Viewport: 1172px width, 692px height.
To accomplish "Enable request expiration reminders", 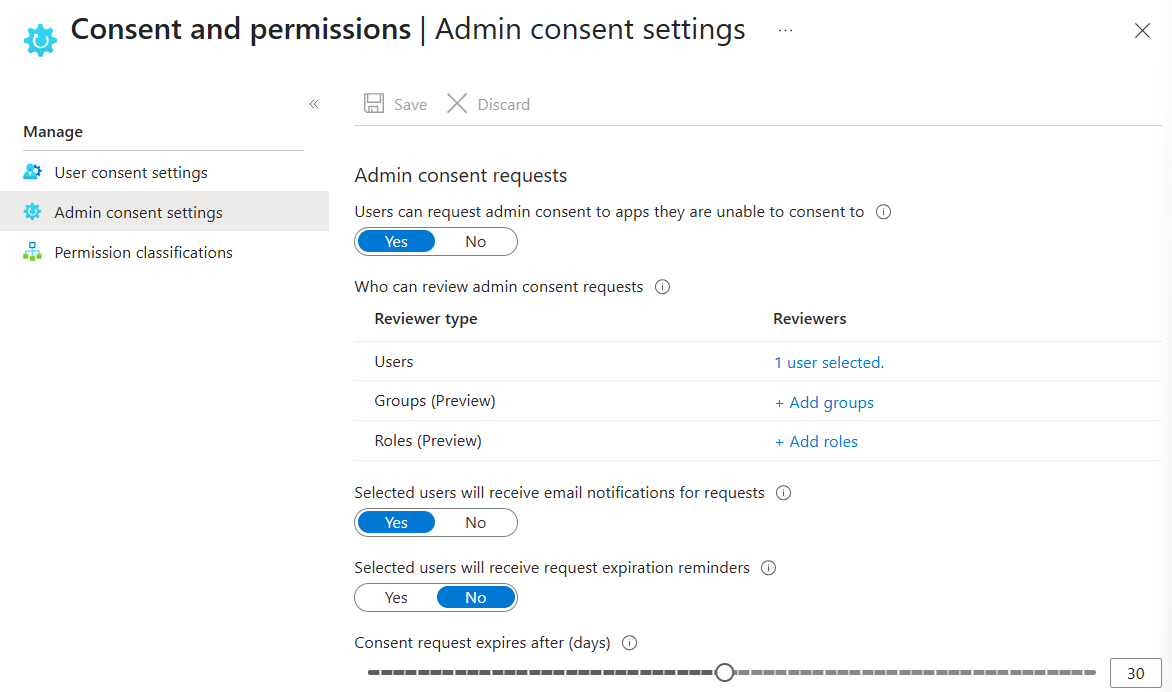I will click(395, 597).
